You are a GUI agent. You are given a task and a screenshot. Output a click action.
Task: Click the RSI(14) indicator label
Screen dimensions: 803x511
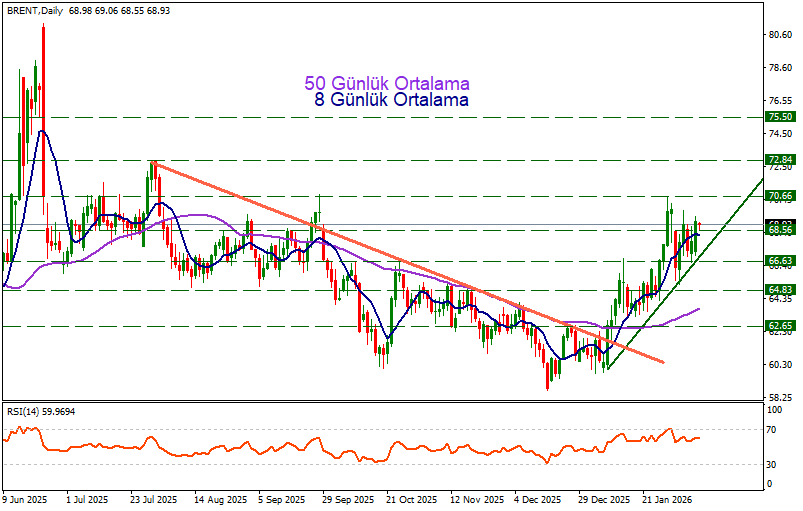tap(40, 411)
